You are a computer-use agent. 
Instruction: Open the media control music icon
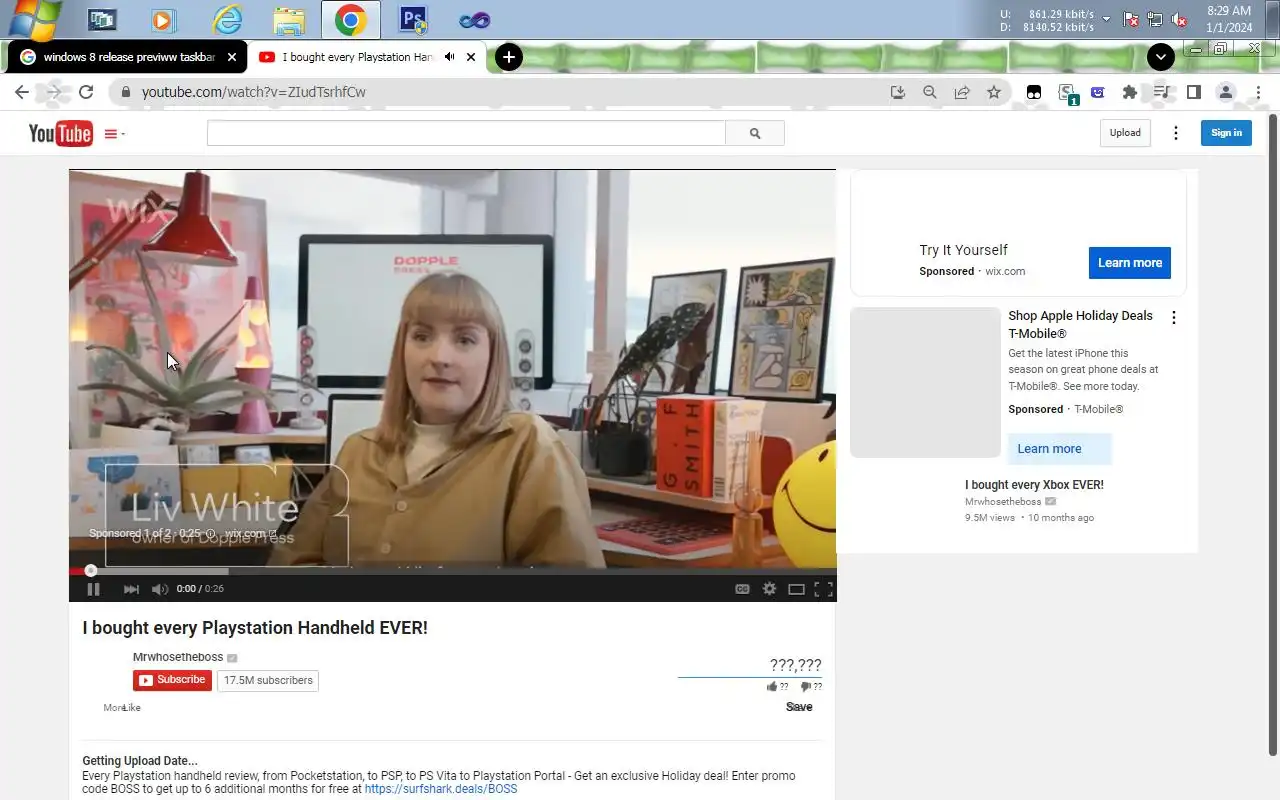tap(1161, 92)
